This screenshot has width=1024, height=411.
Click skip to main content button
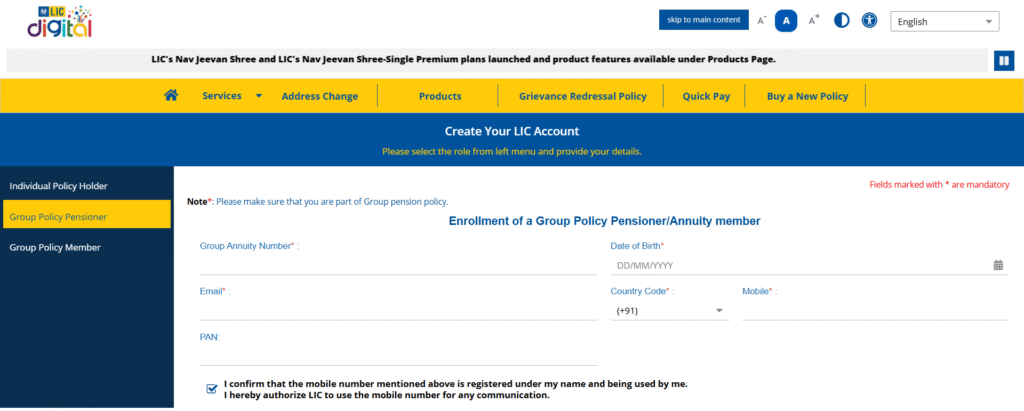pos(703,20)
